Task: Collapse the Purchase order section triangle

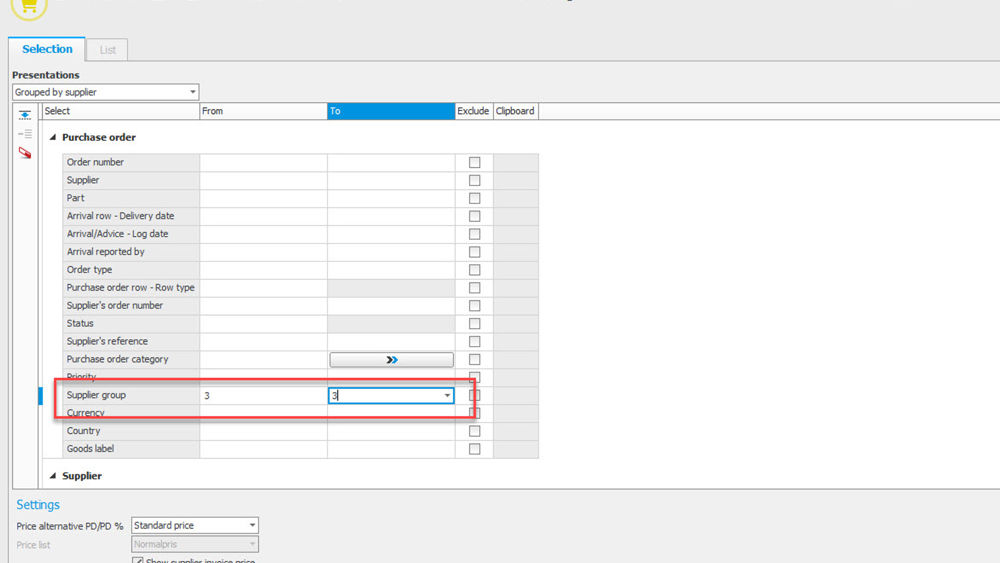Action: [x=53, y=138]
